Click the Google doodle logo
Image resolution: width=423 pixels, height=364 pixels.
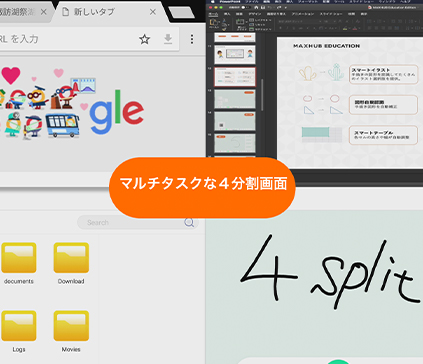72,102
